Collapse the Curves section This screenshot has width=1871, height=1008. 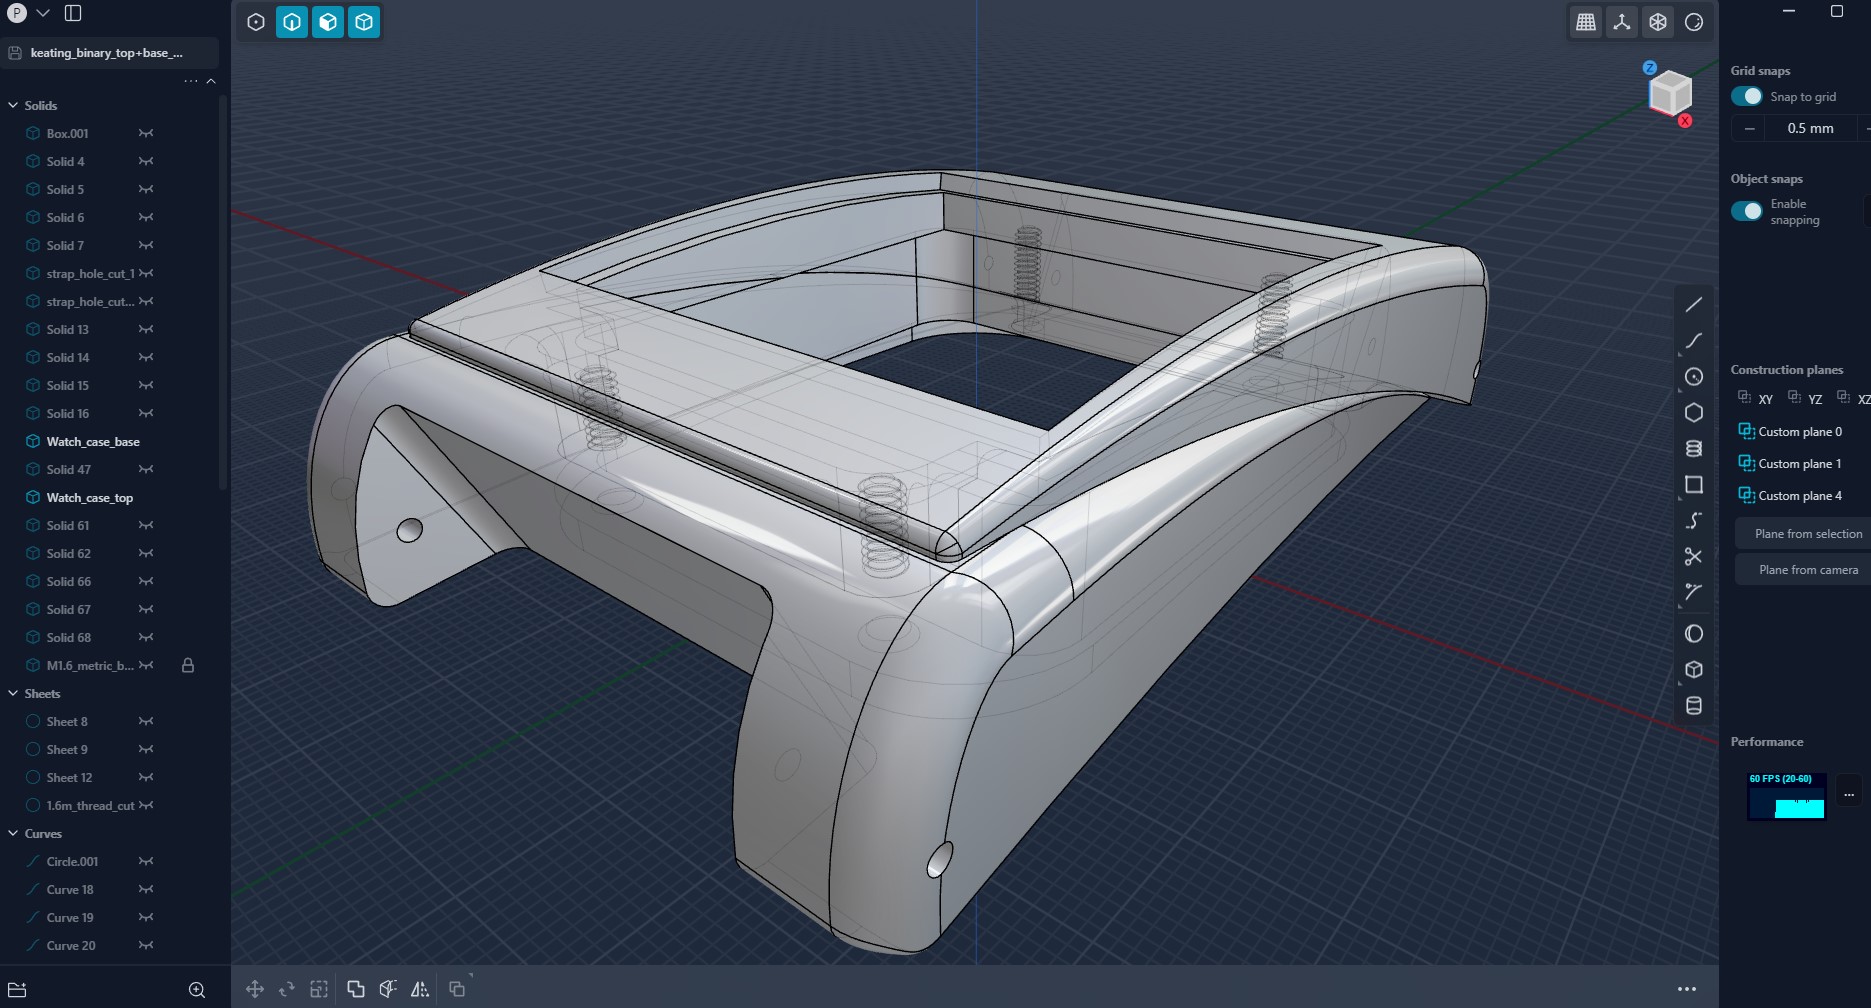pyautogui.click(x=13, y=833)
